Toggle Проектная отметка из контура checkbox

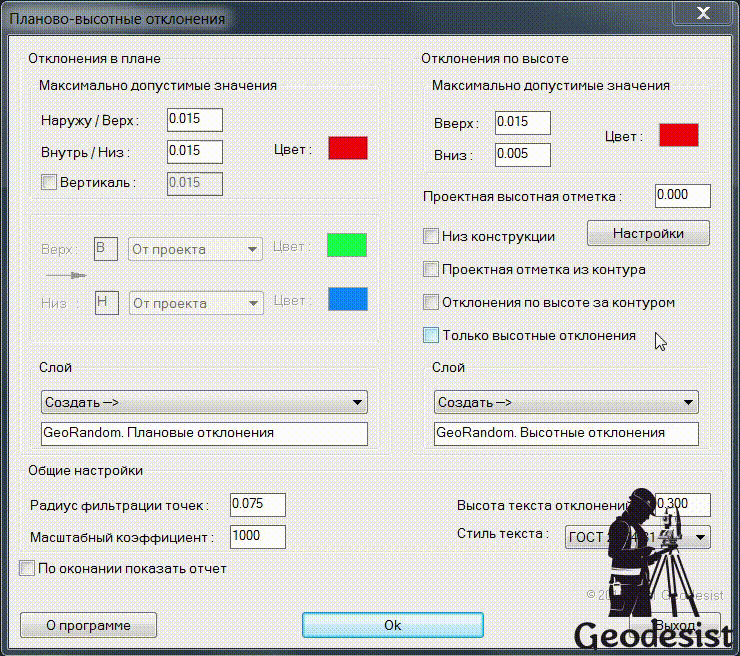[431, 269]
